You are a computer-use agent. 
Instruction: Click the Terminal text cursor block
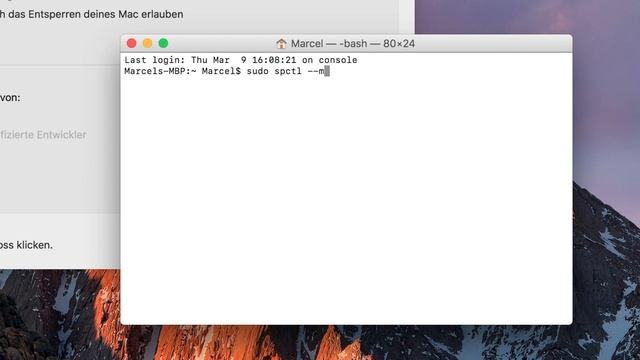327,71
